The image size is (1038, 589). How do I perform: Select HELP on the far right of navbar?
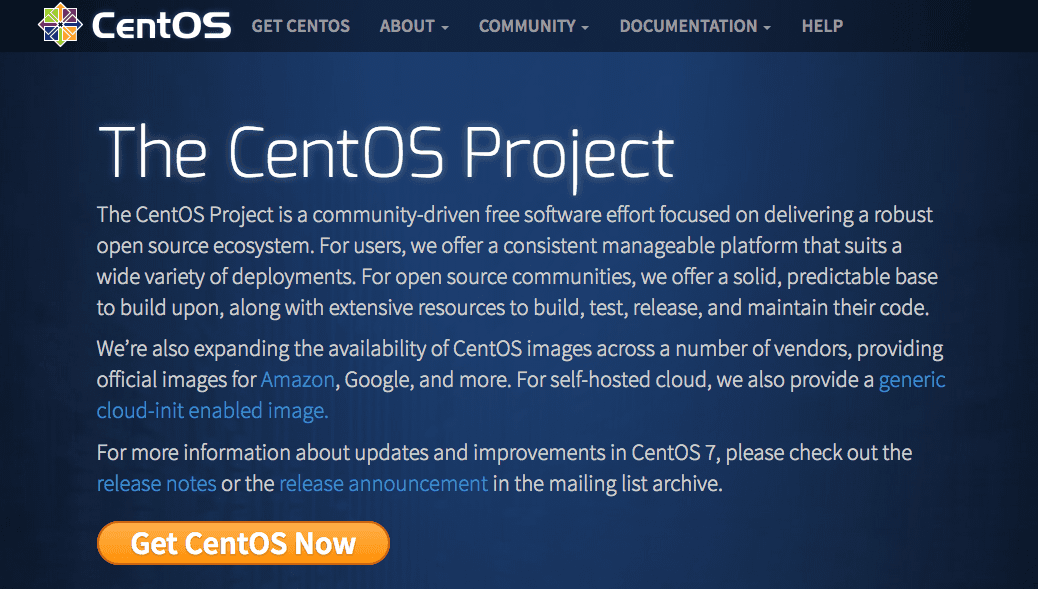pos(822,26)
